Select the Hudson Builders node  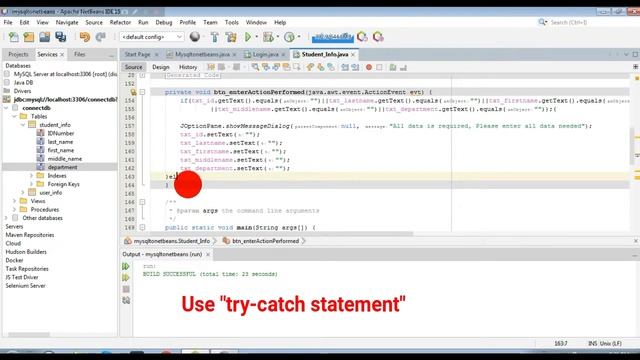click(x=26, y=252)
